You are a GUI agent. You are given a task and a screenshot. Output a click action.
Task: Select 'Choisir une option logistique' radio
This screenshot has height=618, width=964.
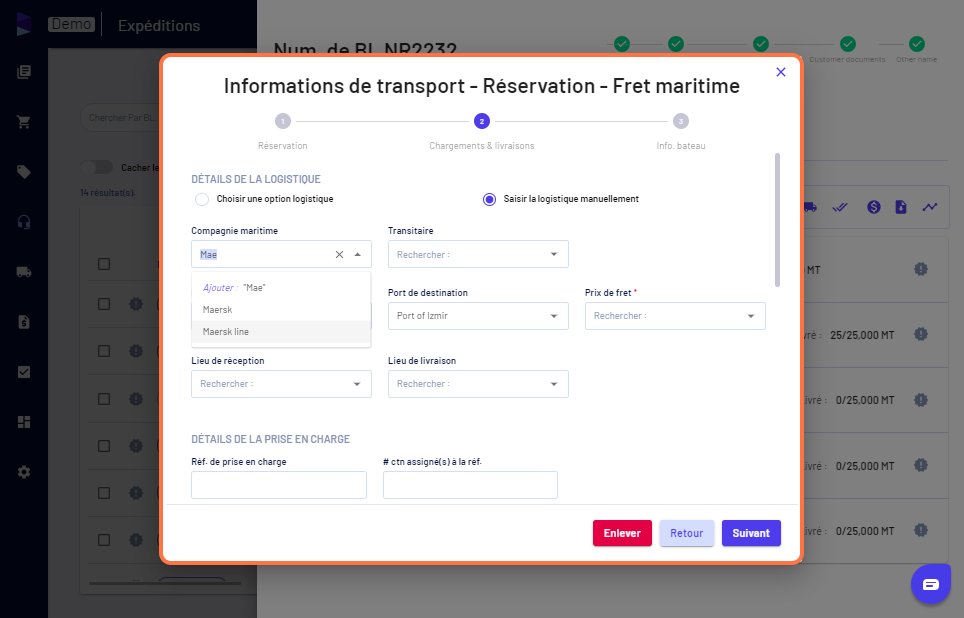202,199
